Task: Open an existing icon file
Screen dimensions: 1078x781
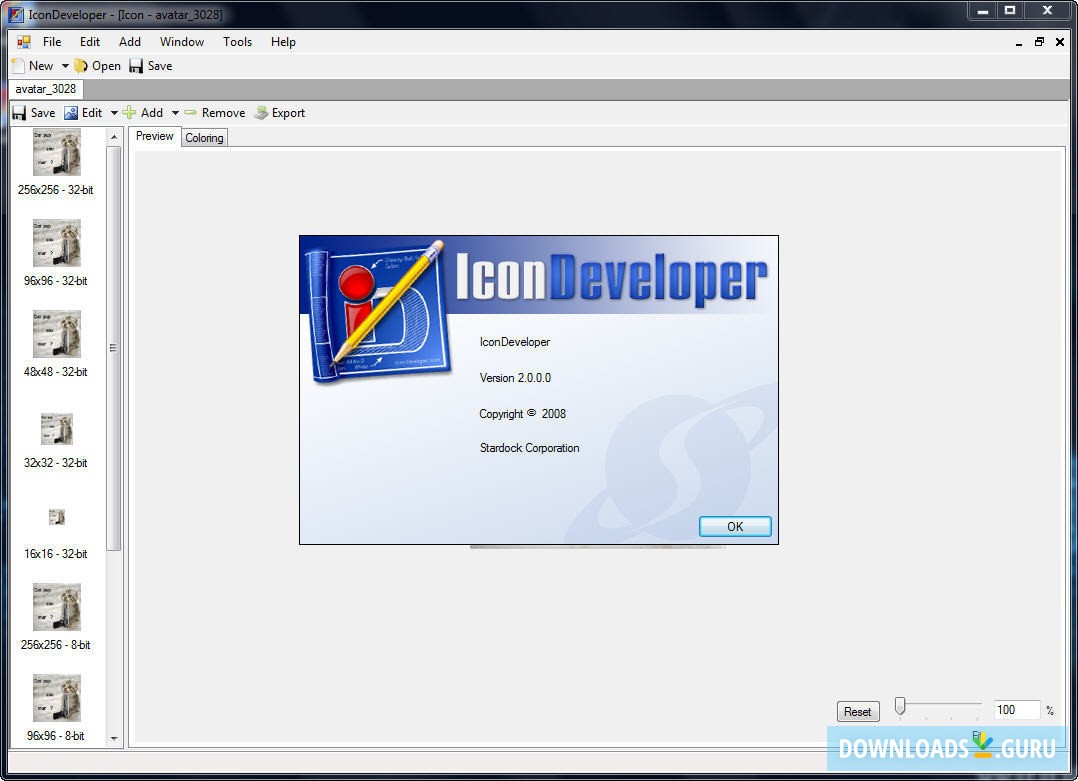Action: pos(97,65)
